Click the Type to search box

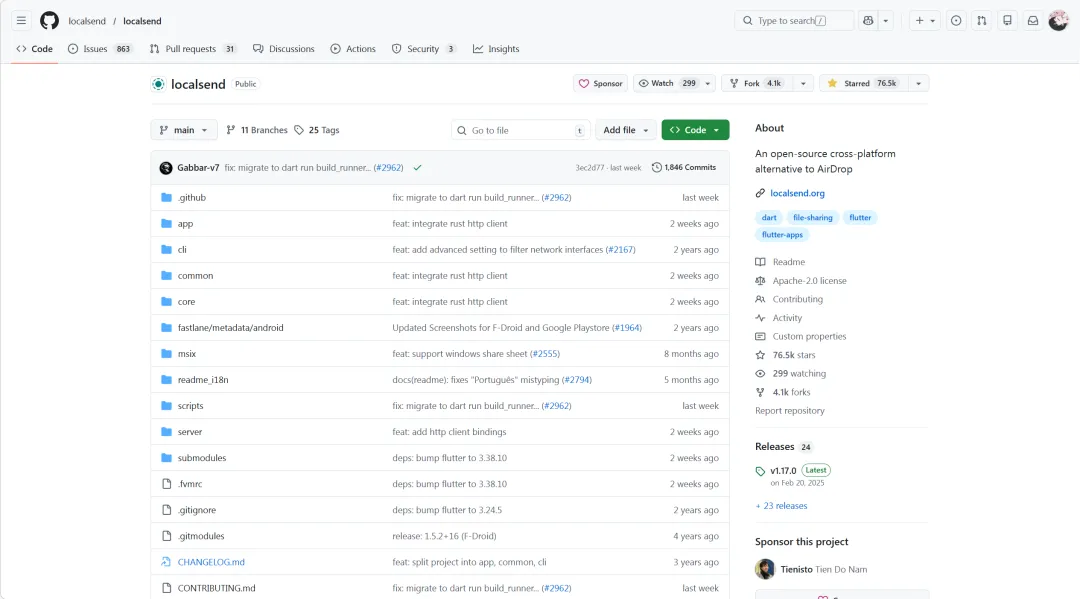(794, 21)
